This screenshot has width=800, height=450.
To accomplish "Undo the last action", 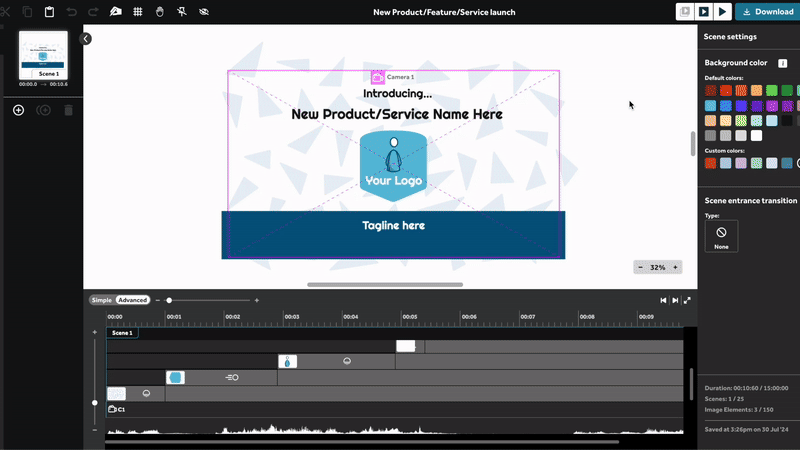I will pyautogui.click(x=71, y=12).
